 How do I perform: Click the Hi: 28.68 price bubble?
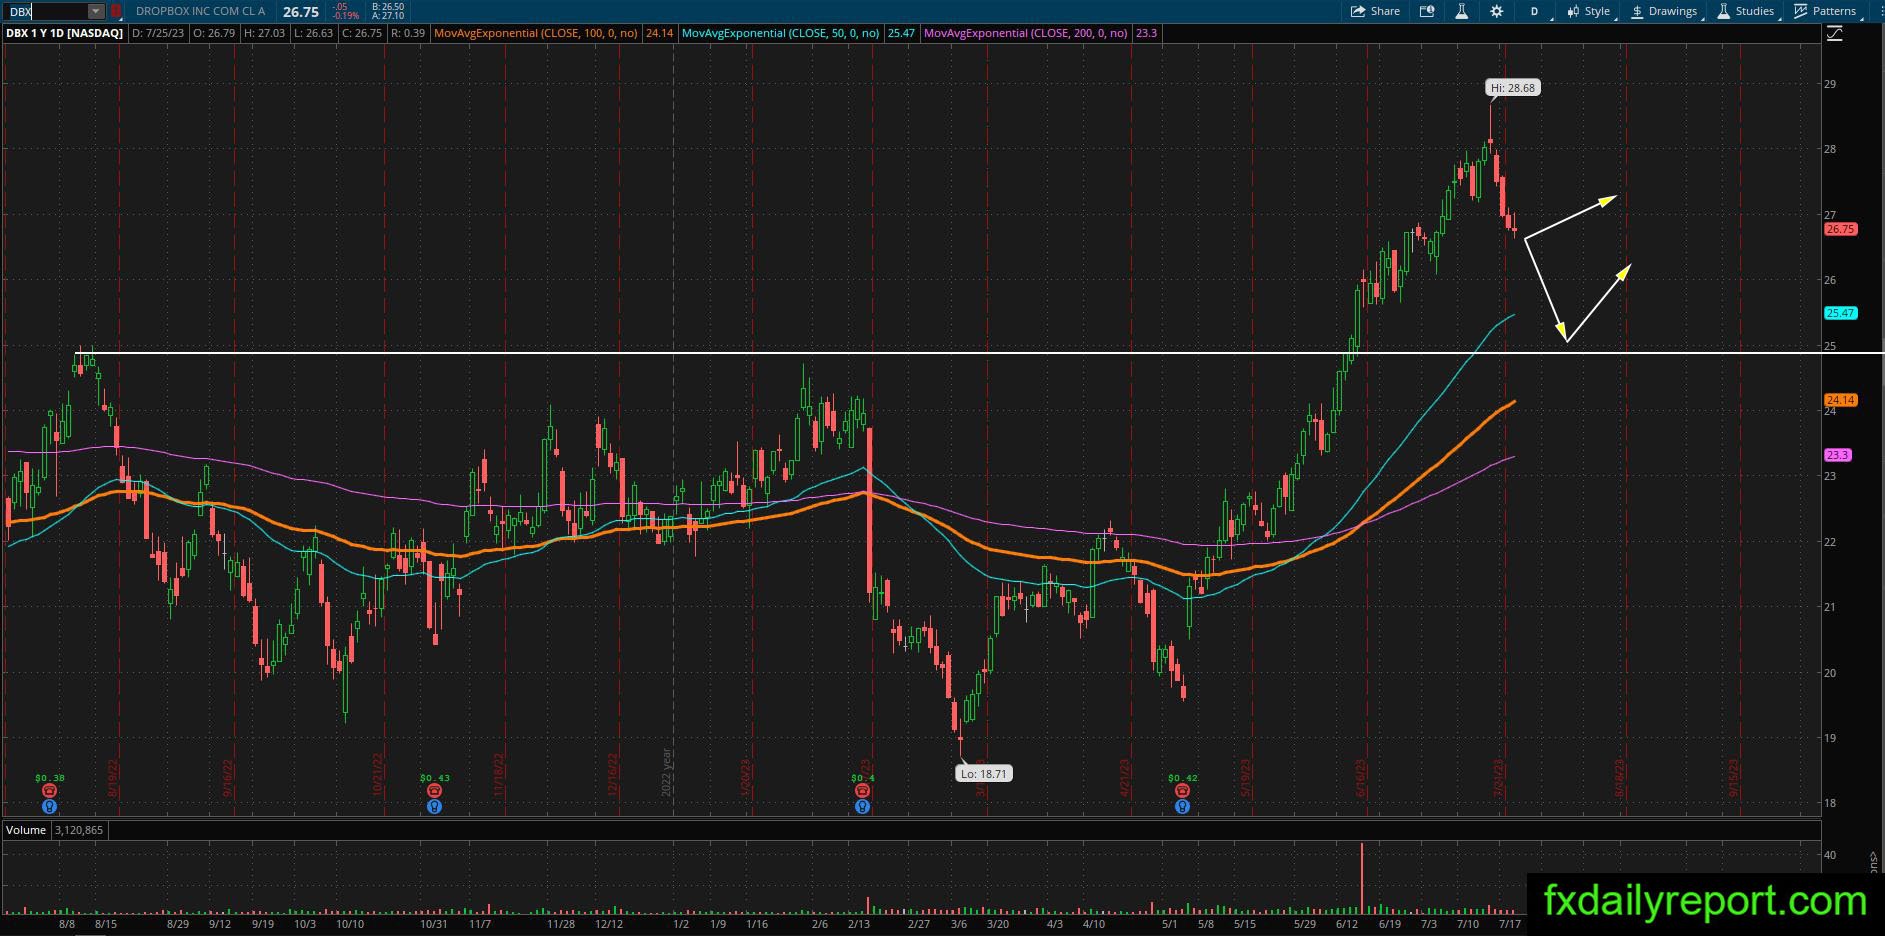click(x=1512, y=88)
